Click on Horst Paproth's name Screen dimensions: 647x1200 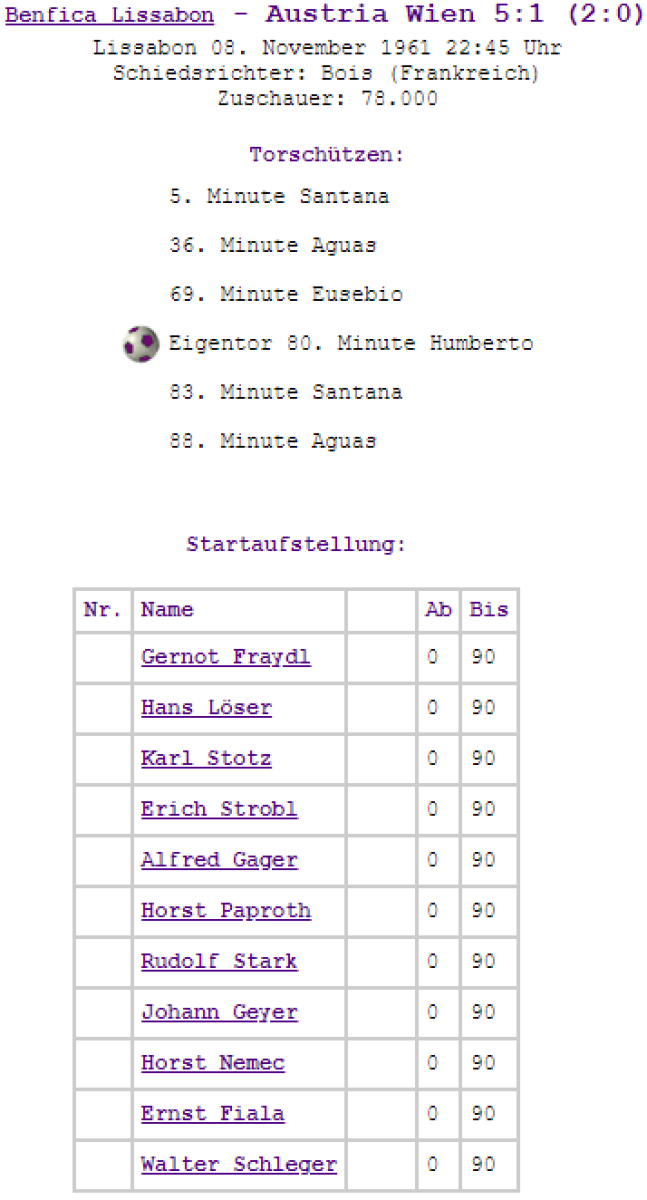coord(225,911)
